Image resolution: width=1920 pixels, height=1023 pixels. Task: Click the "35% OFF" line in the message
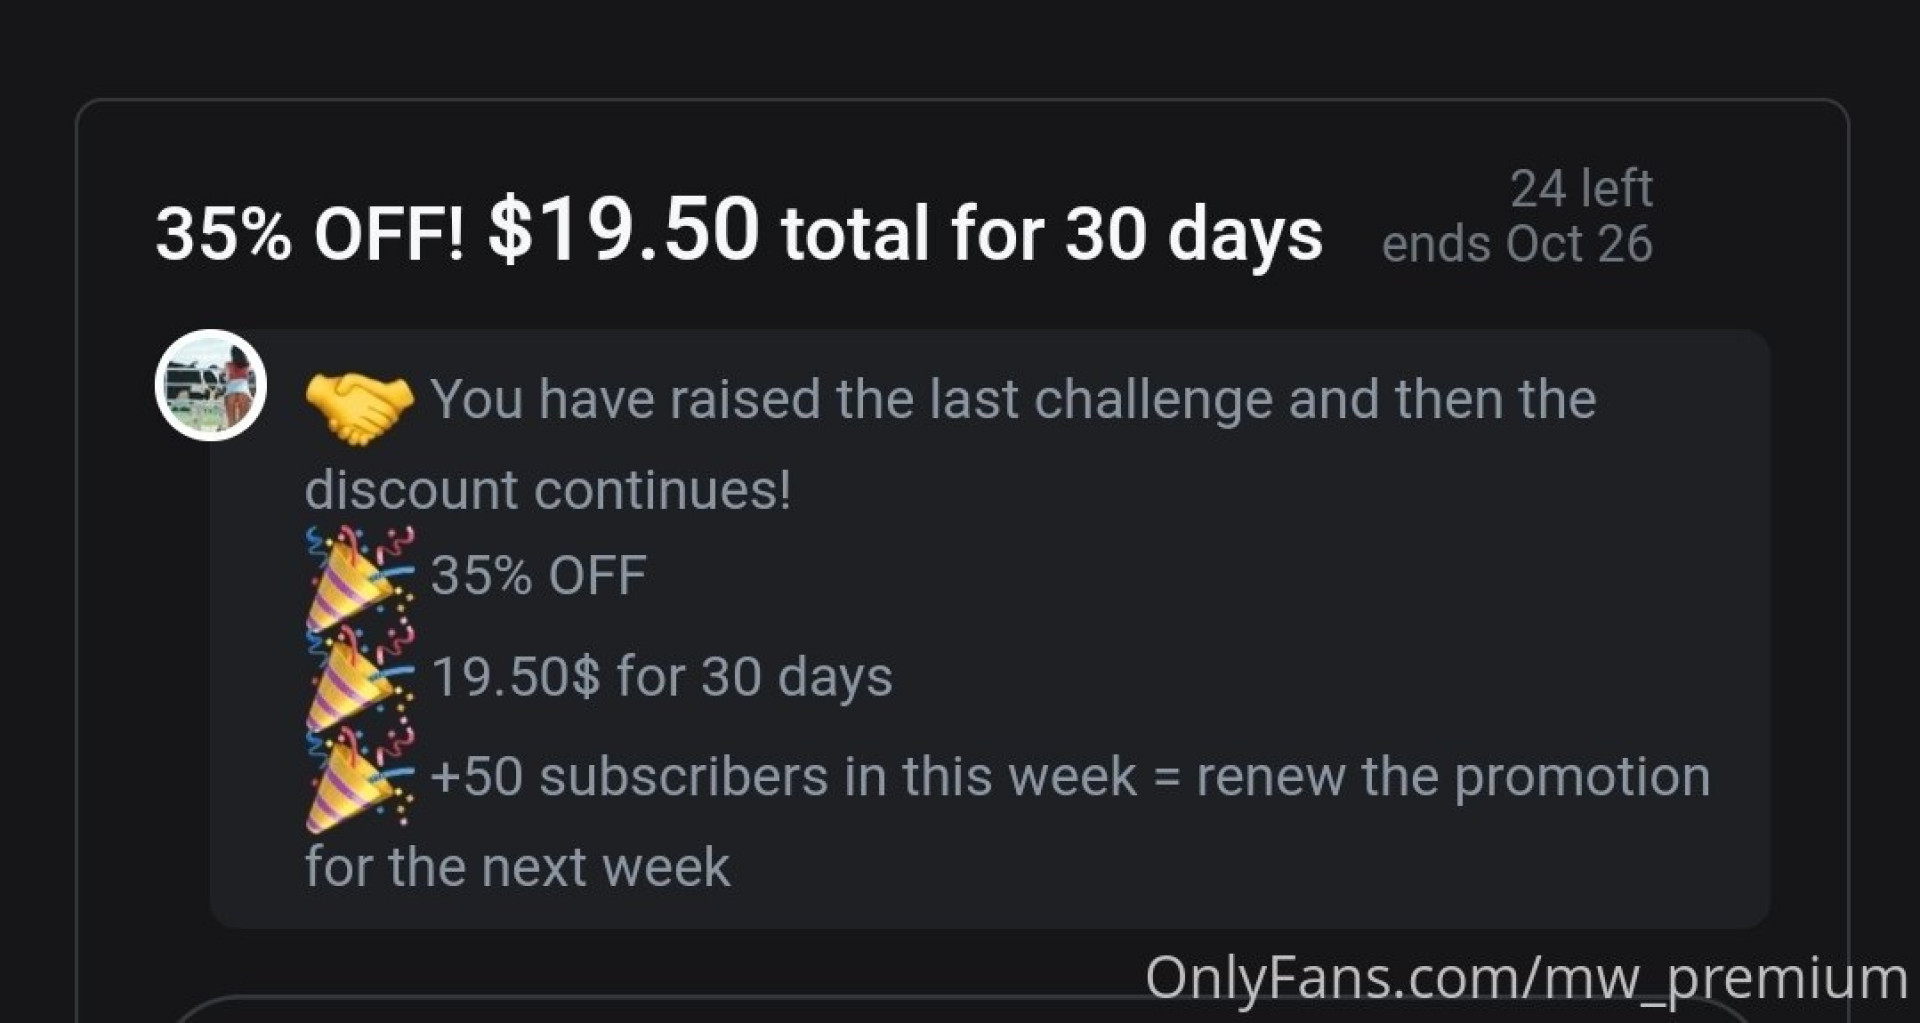pyautogui.click(x=538, y=576)
